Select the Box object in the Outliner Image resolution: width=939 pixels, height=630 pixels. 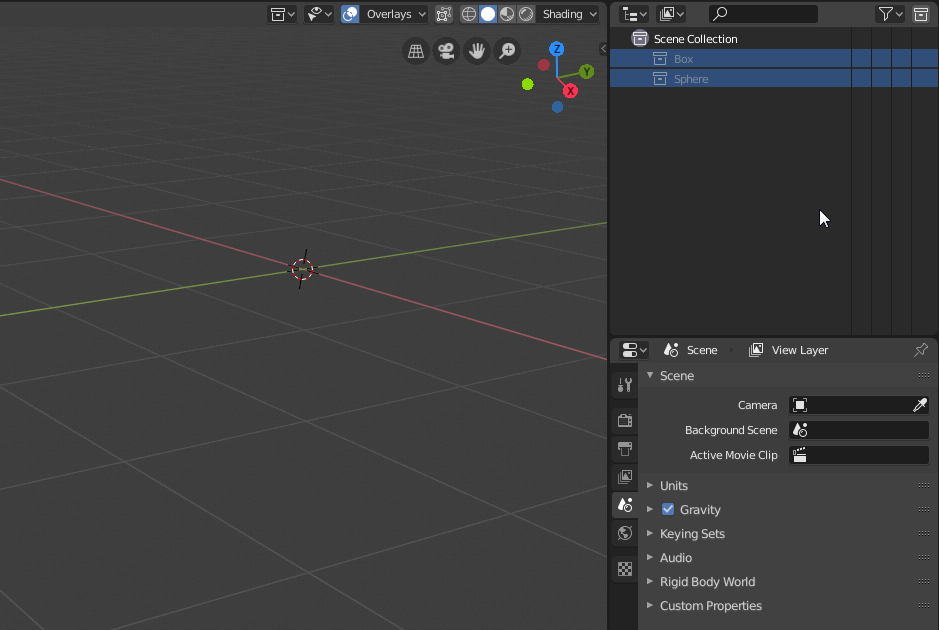click(684, 58)
